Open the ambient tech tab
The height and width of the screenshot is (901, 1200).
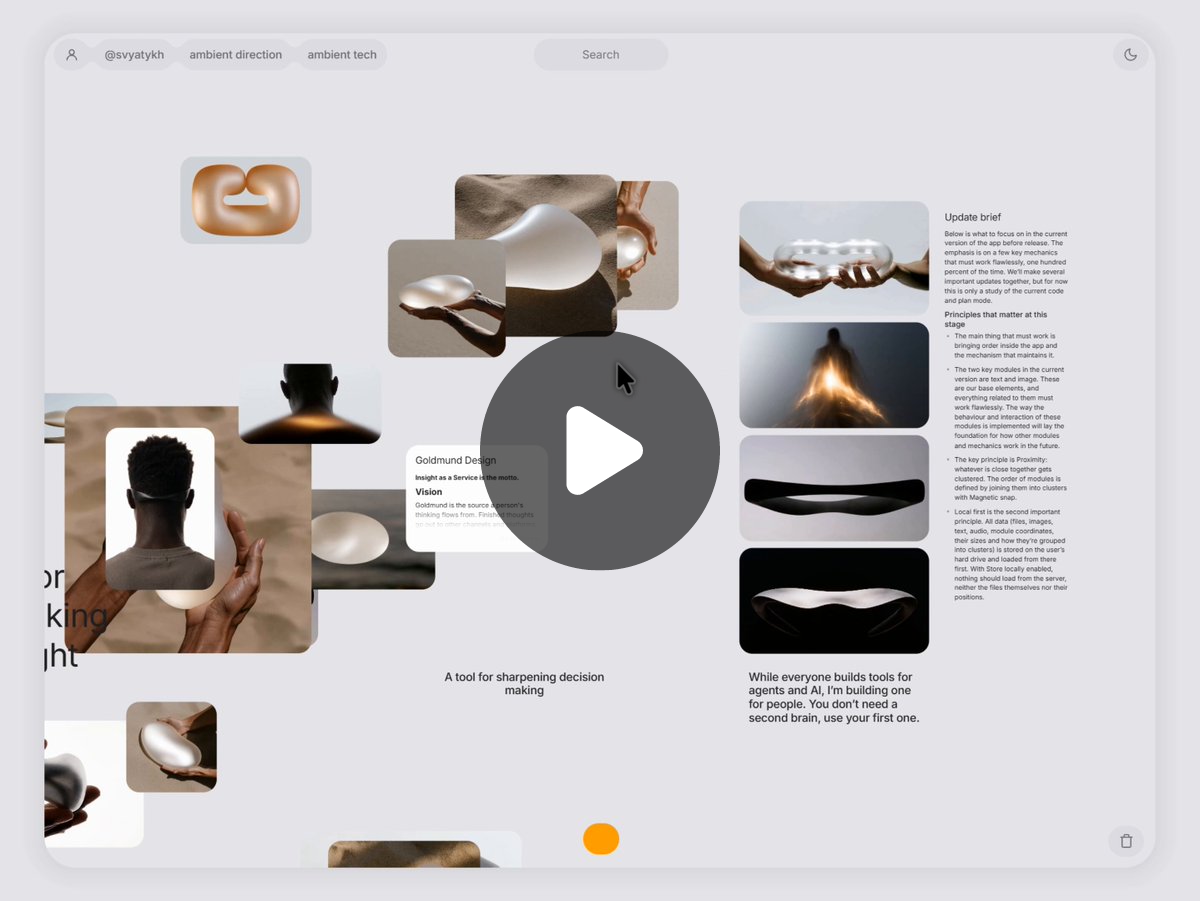click(342, 55)
